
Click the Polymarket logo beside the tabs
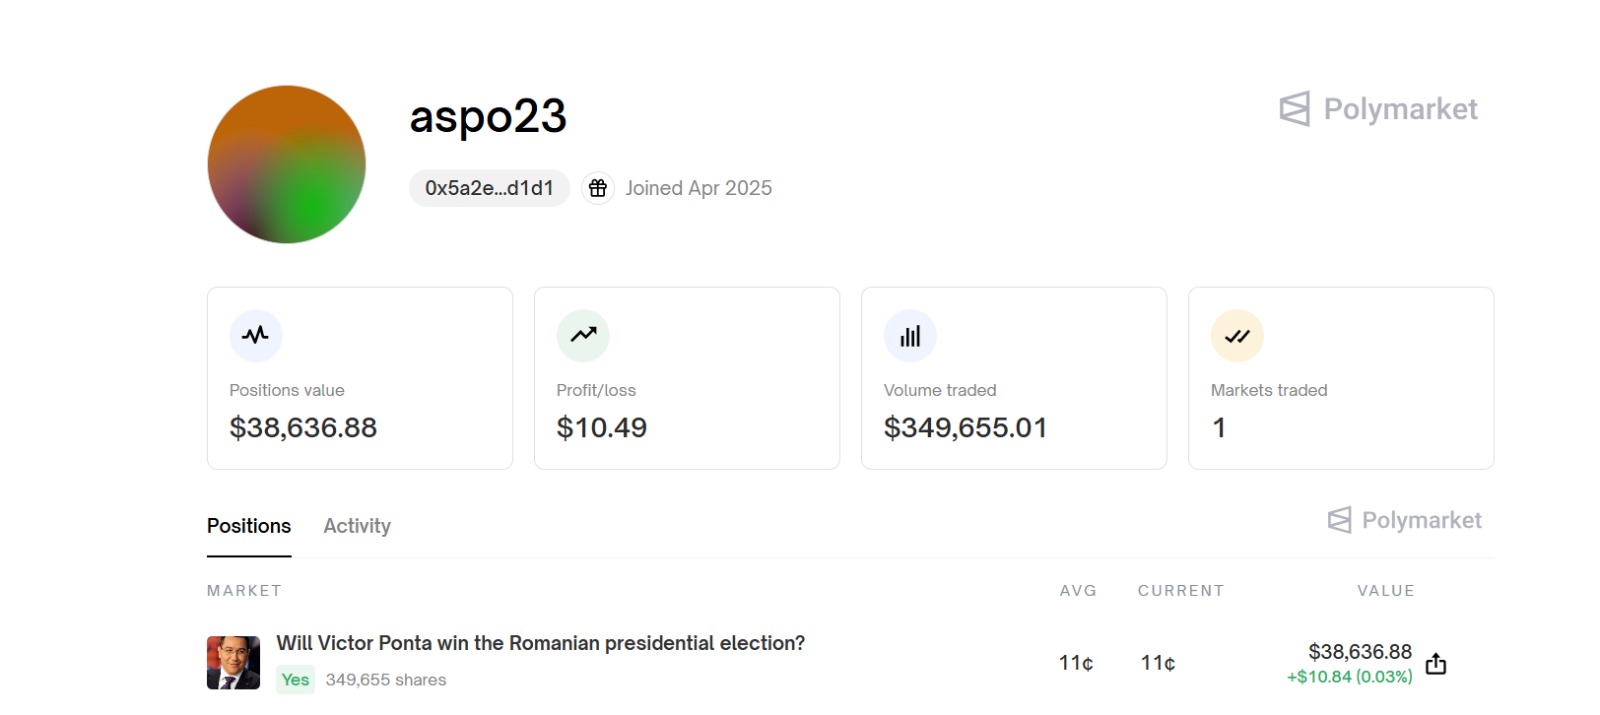click(x=1404, y=520)
